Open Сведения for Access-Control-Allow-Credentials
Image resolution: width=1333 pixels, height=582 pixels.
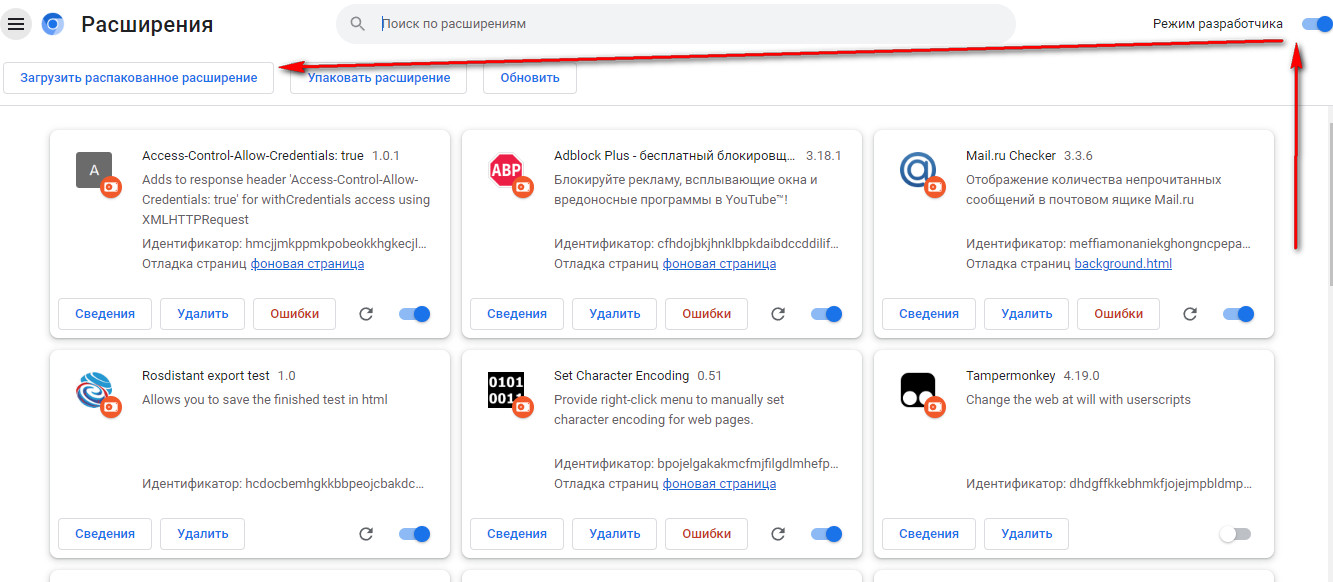[105, 314]
